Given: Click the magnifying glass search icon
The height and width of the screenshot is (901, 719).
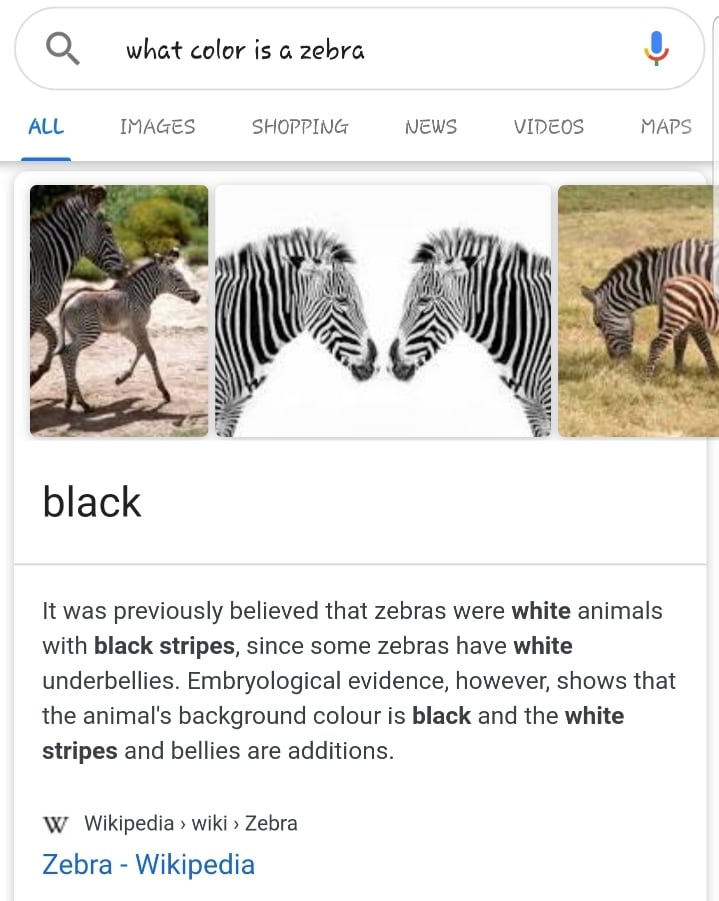Looking at the screenshot, I should tap(63, 48).
